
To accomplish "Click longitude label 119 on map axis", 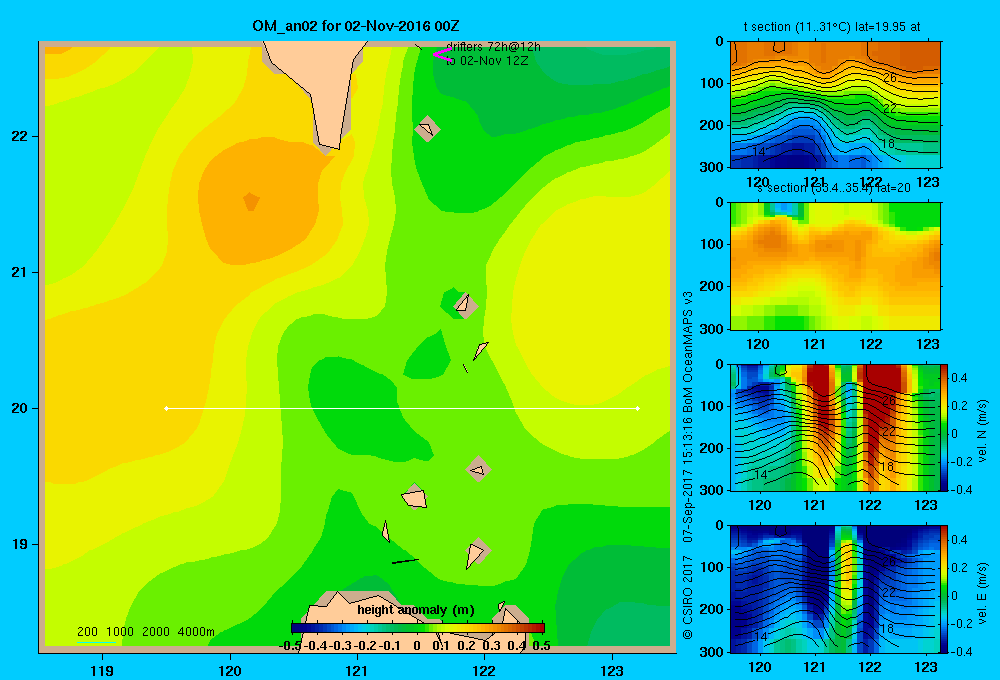I will [x=102, y=671].
